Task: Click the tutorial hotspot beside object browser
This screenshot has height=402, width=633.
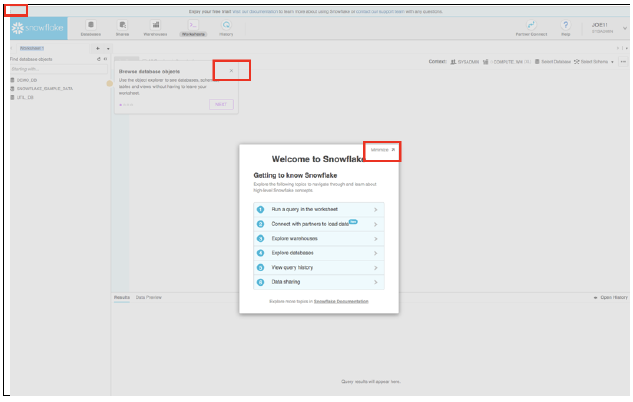Action: pos(109,84)
